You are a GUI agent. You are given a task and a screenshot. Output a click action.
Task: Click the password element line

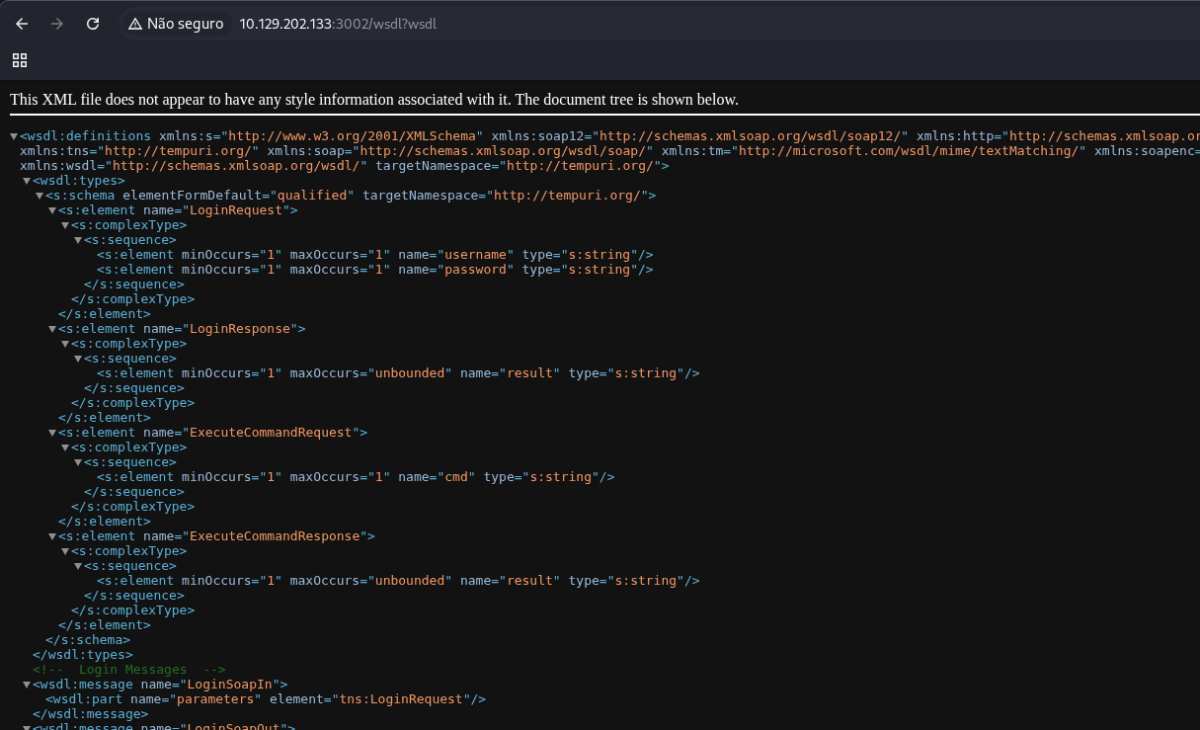coord(375,270)
